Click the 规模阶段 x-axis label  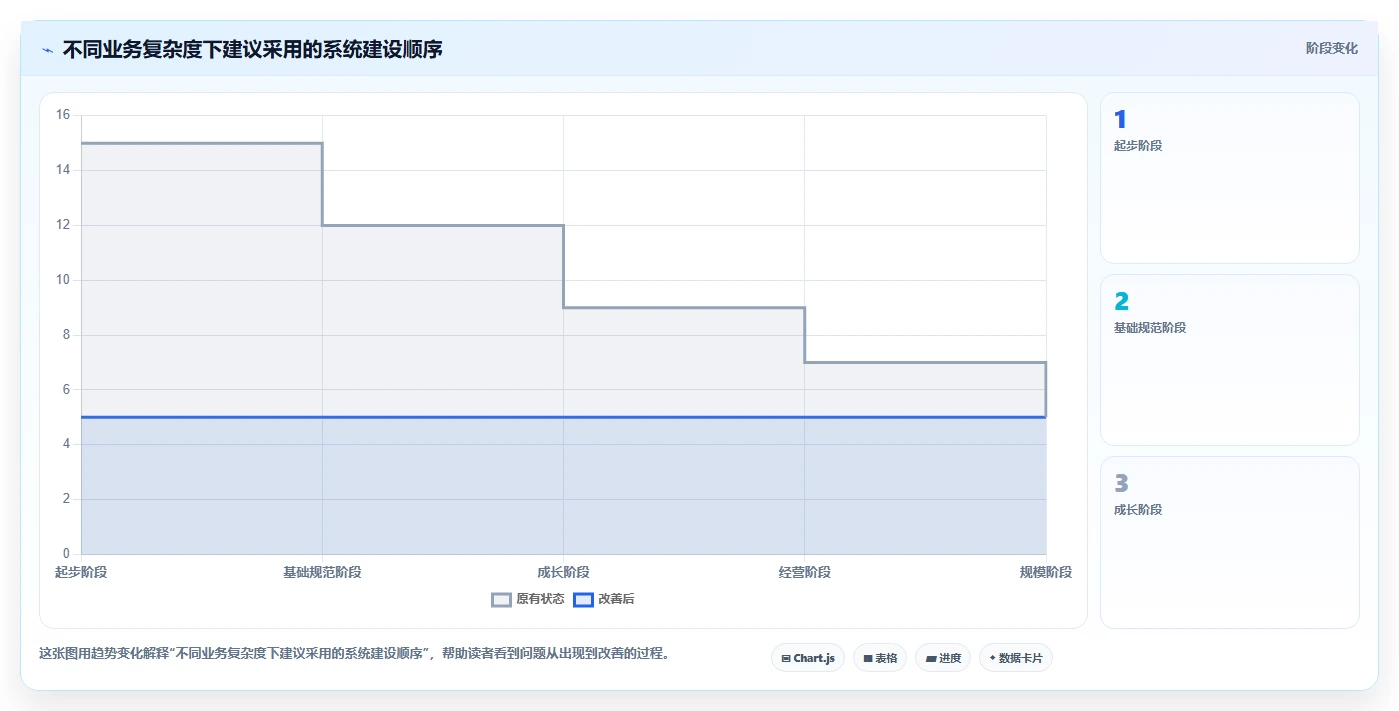(1046, 572)
